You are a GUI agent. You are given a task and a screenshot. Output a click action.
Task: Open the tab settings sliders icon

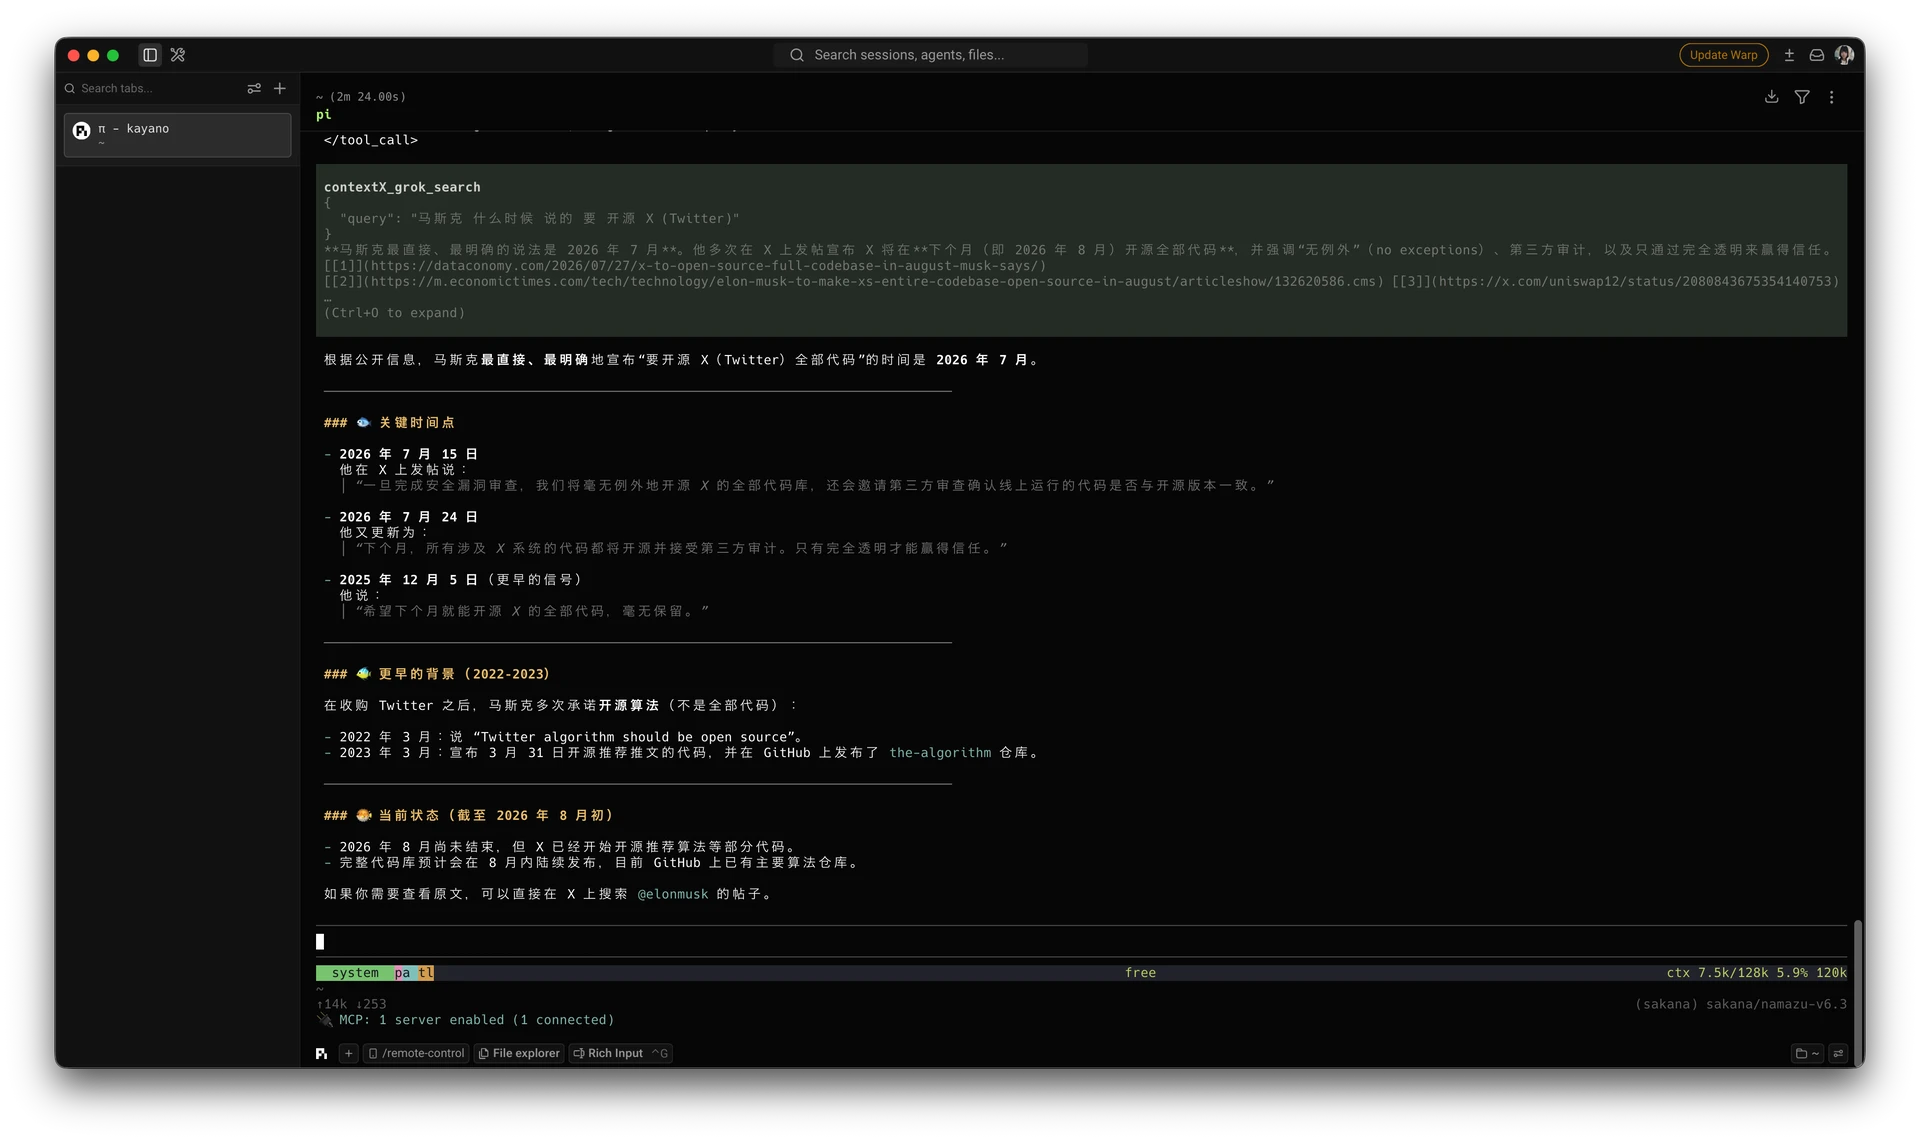(x=254, y=88)
